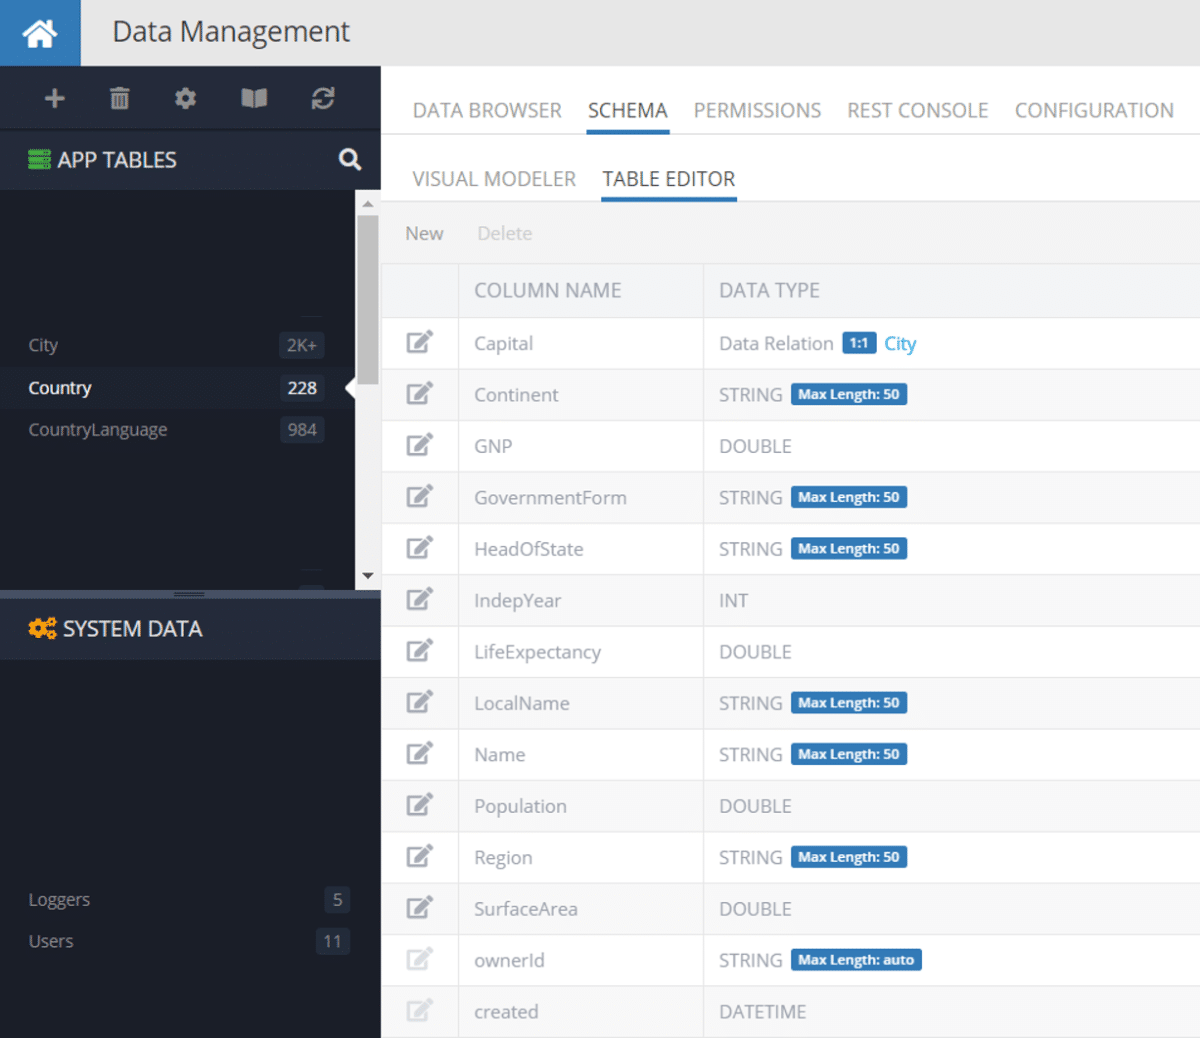
Task: Open the City relation link
Action: [x=900, y=343]
